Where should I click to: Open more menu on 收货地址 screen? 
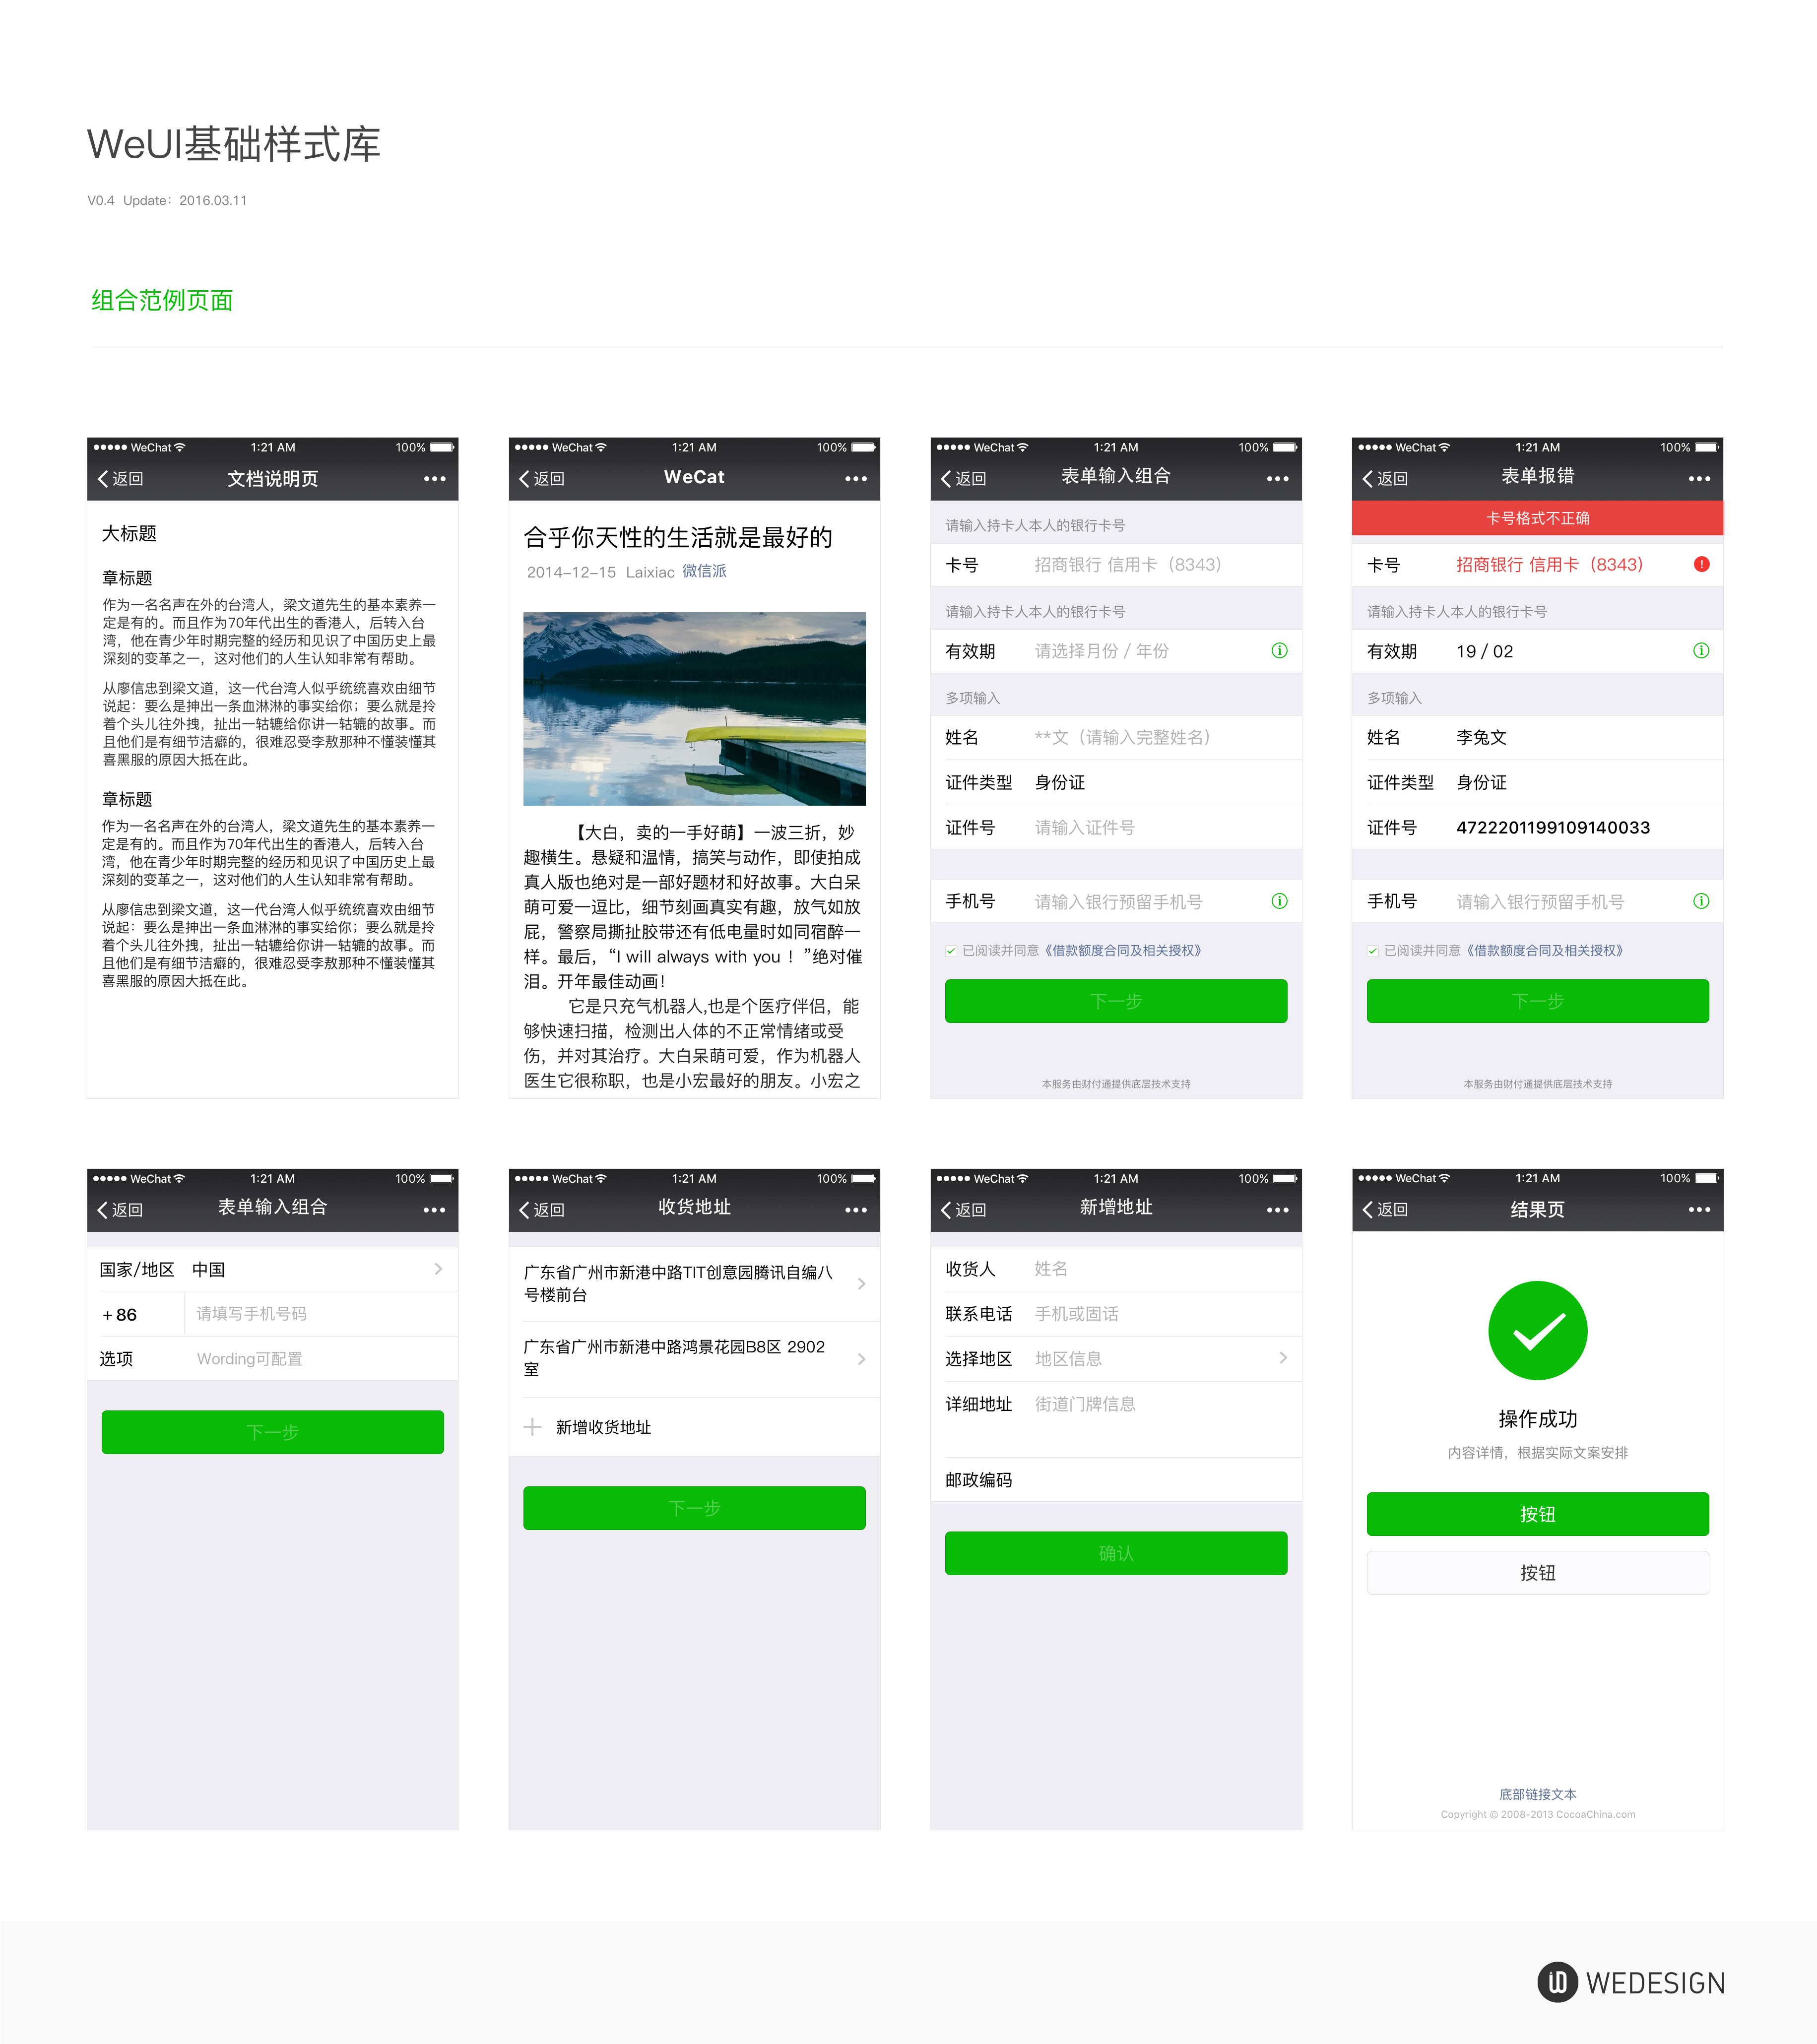(856, 1210)
